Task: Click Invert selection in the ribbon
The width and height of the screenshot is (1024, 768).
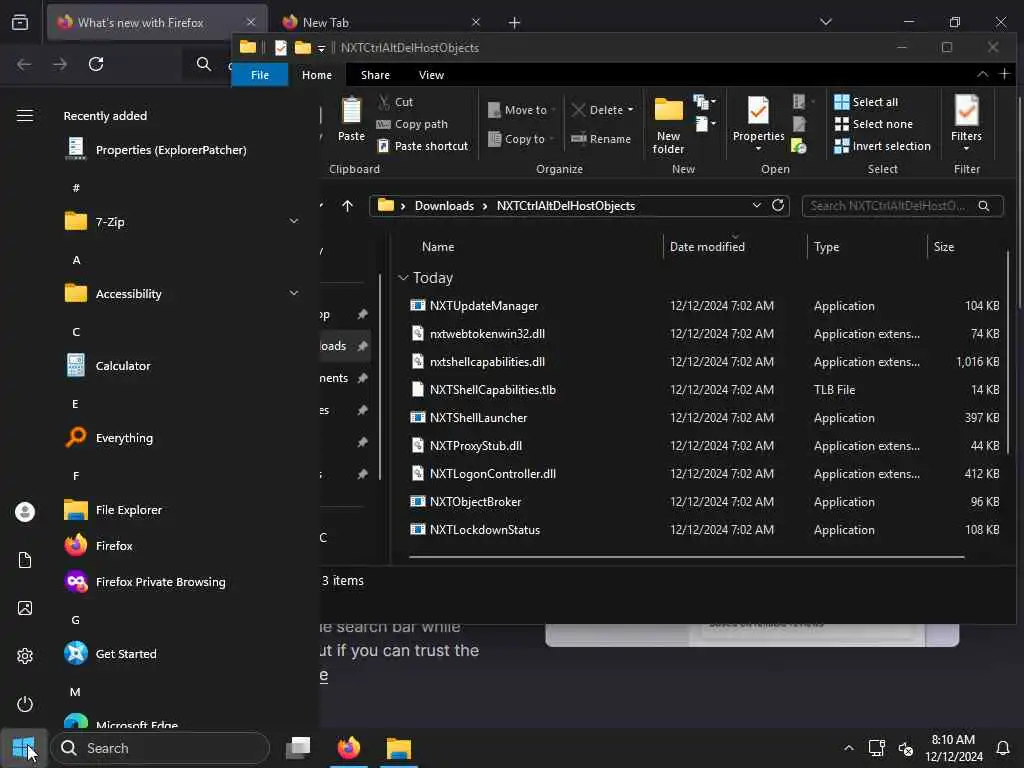Action: (882, 146)
